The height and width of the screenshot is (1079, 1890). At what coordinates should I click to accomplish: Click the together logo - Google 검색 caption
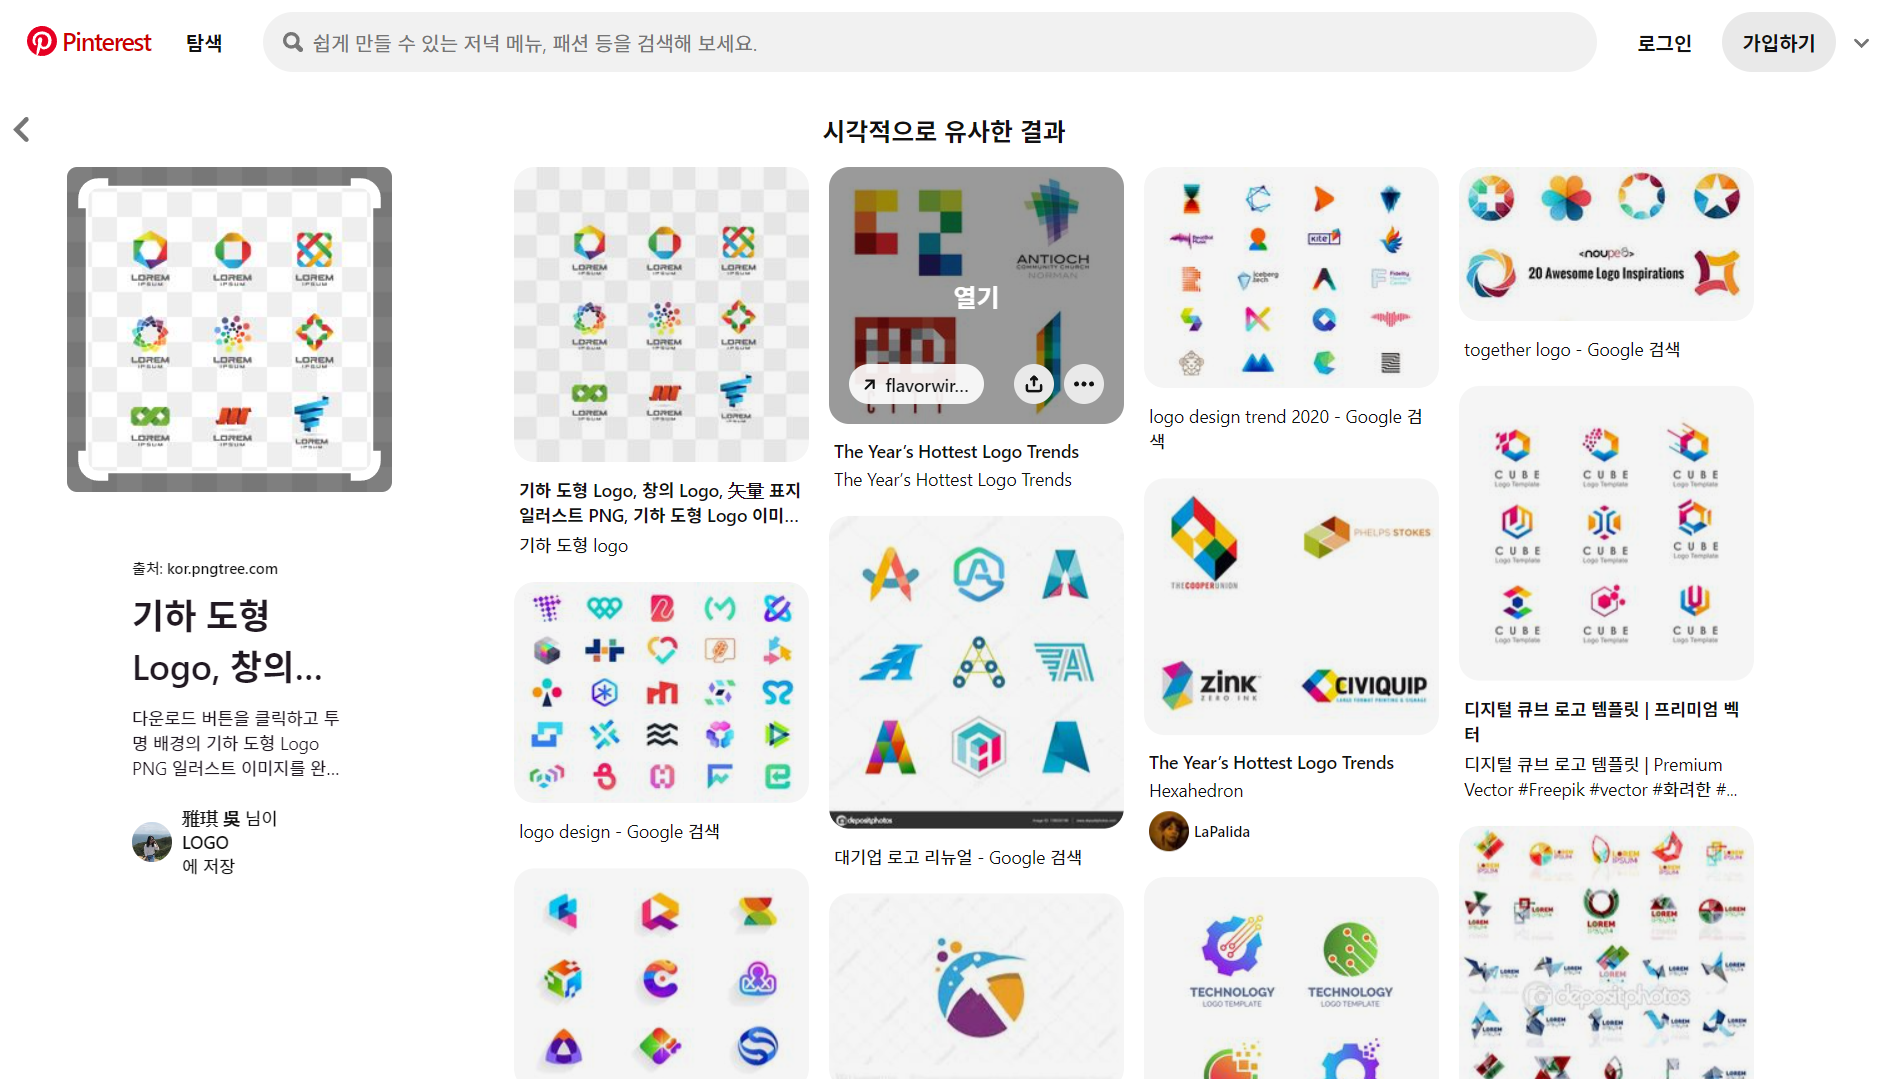1571,349
